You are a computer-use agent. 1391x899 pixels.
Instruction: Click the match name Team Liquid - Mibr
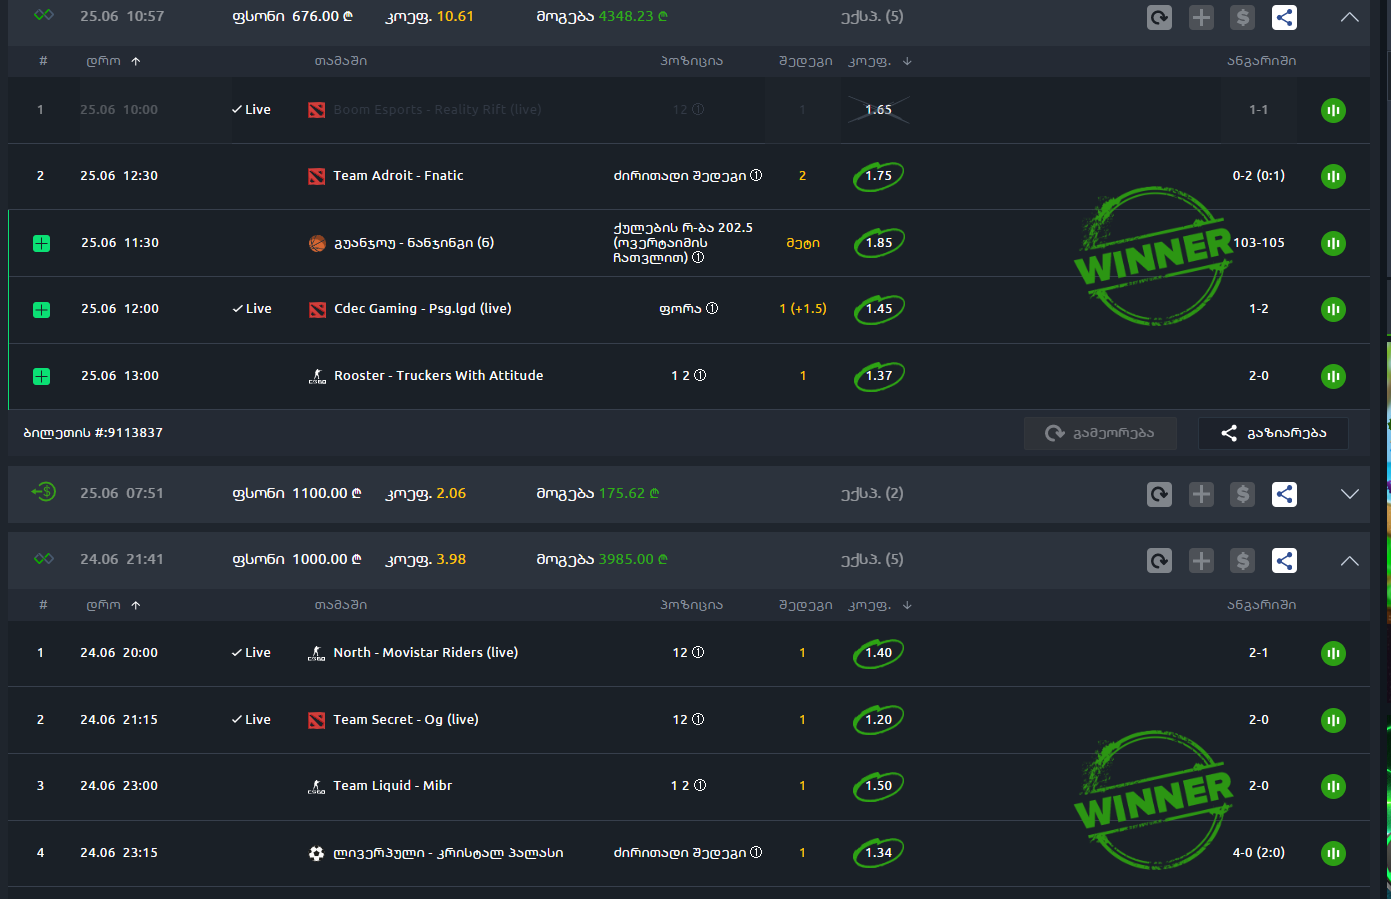(393, 785)
